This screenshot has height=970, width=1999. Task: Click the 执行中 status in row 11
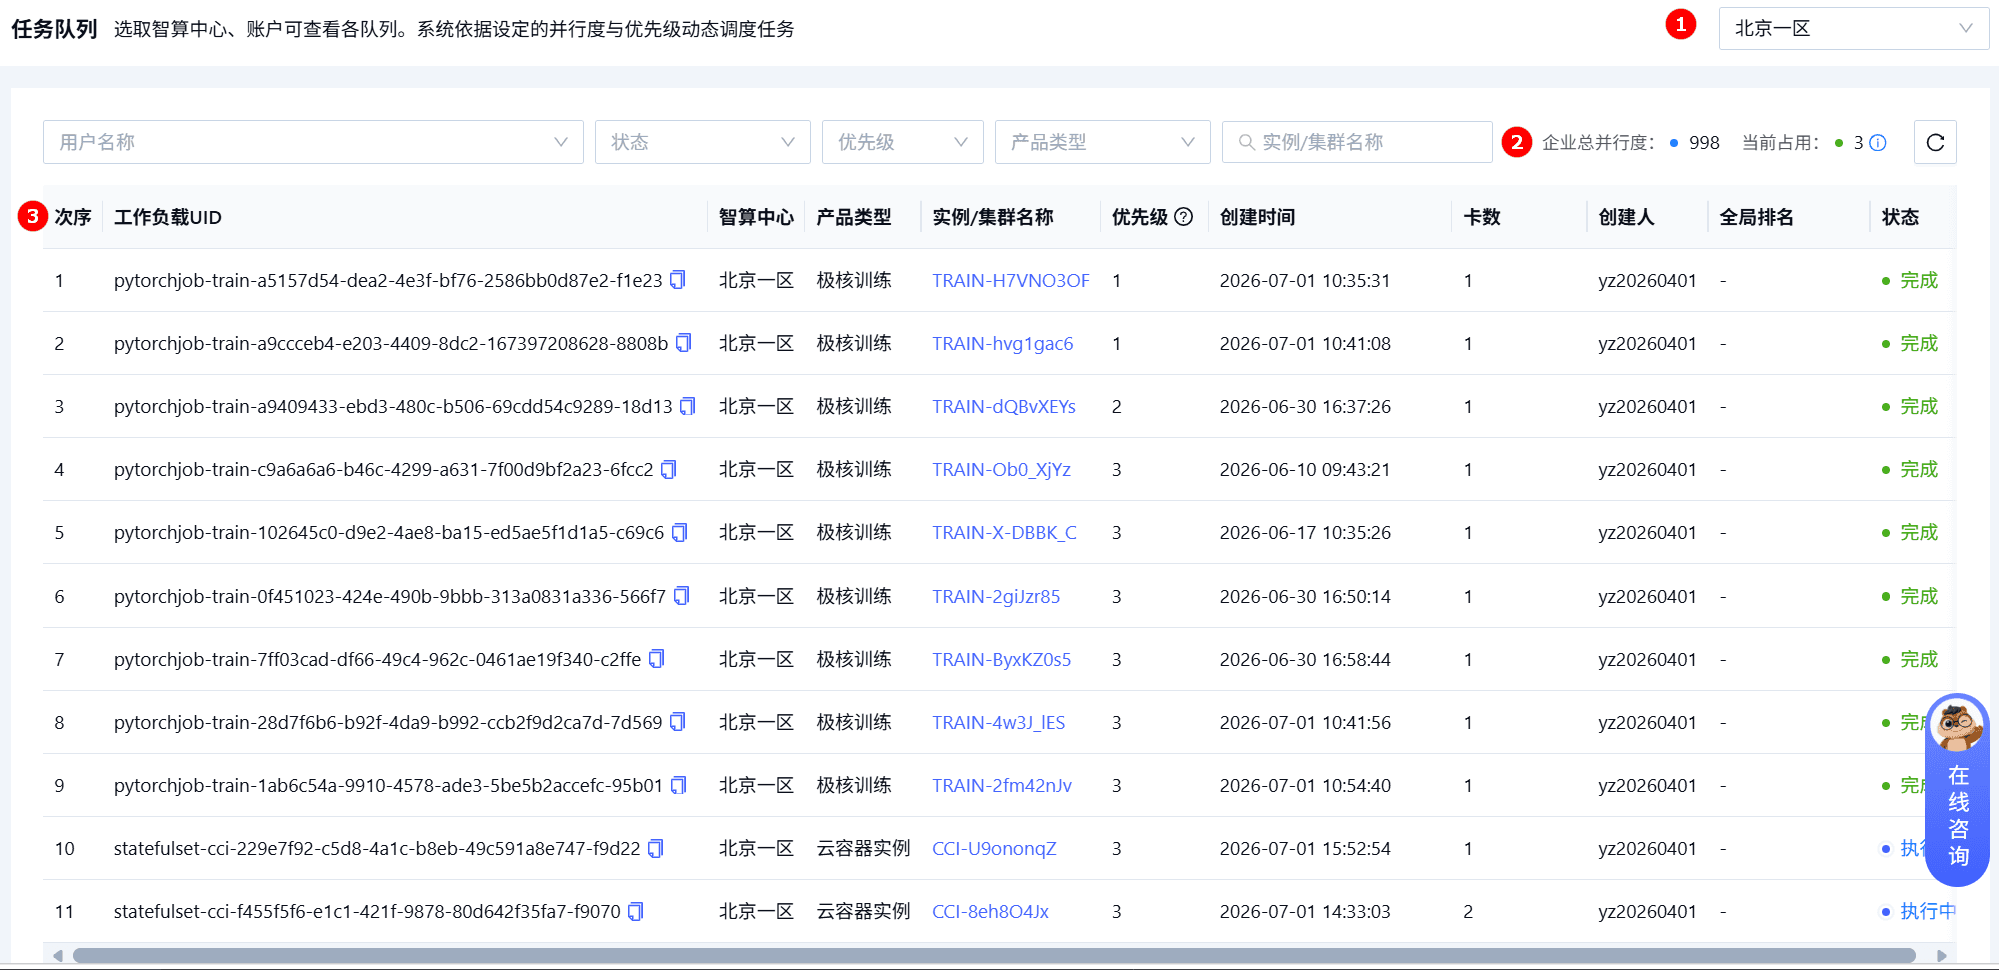pos(1927,911)
